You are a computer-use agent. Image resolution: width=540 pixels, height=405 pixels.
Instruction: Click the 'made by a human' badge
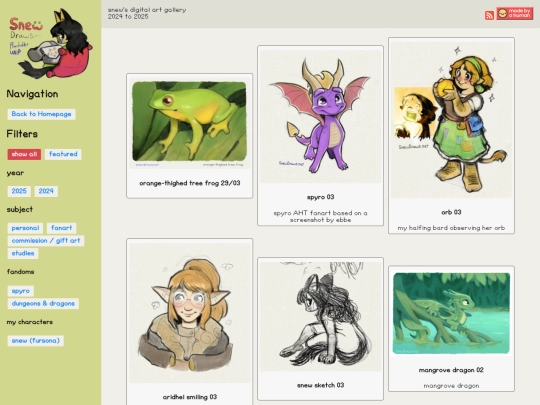515,14
